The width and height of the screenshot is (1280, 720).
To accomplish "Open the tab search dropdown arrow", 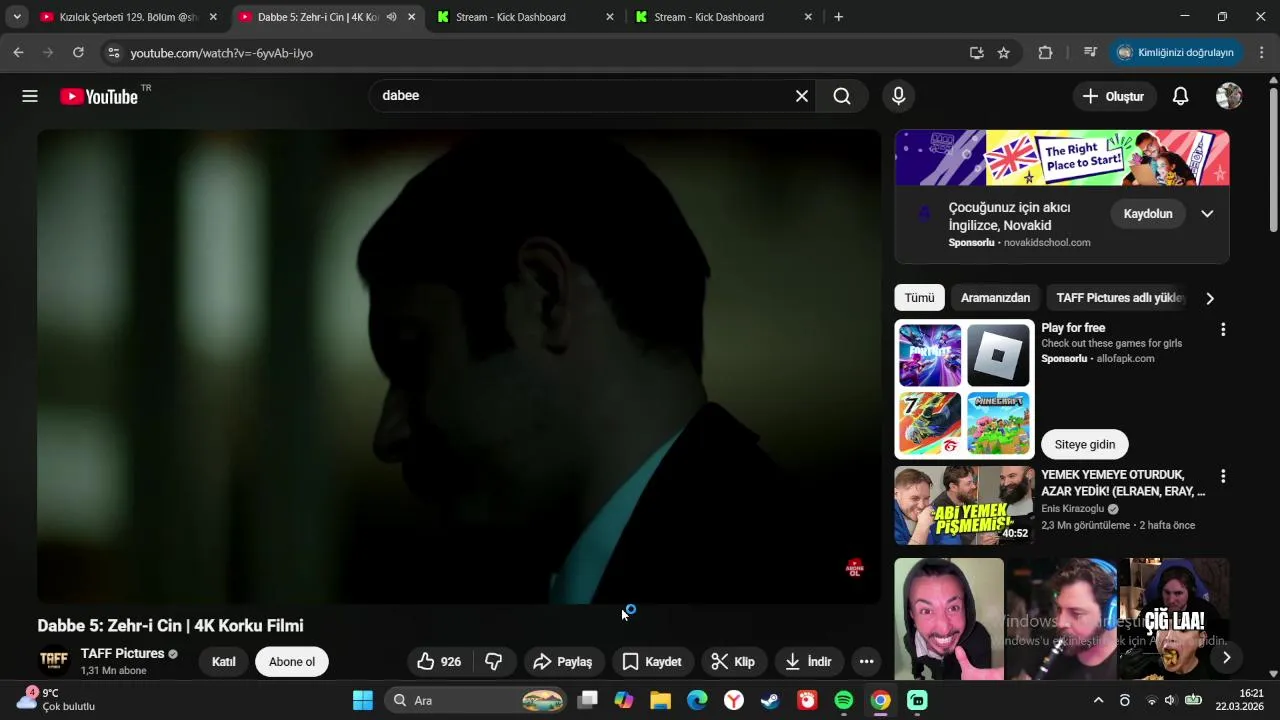I will tap(17, 17).
